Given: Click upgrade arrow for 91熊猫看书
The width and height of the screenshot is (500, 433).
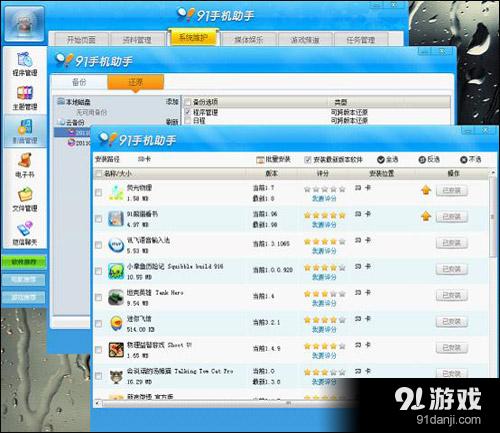Looking at the screenshot, I should (426, 217).
